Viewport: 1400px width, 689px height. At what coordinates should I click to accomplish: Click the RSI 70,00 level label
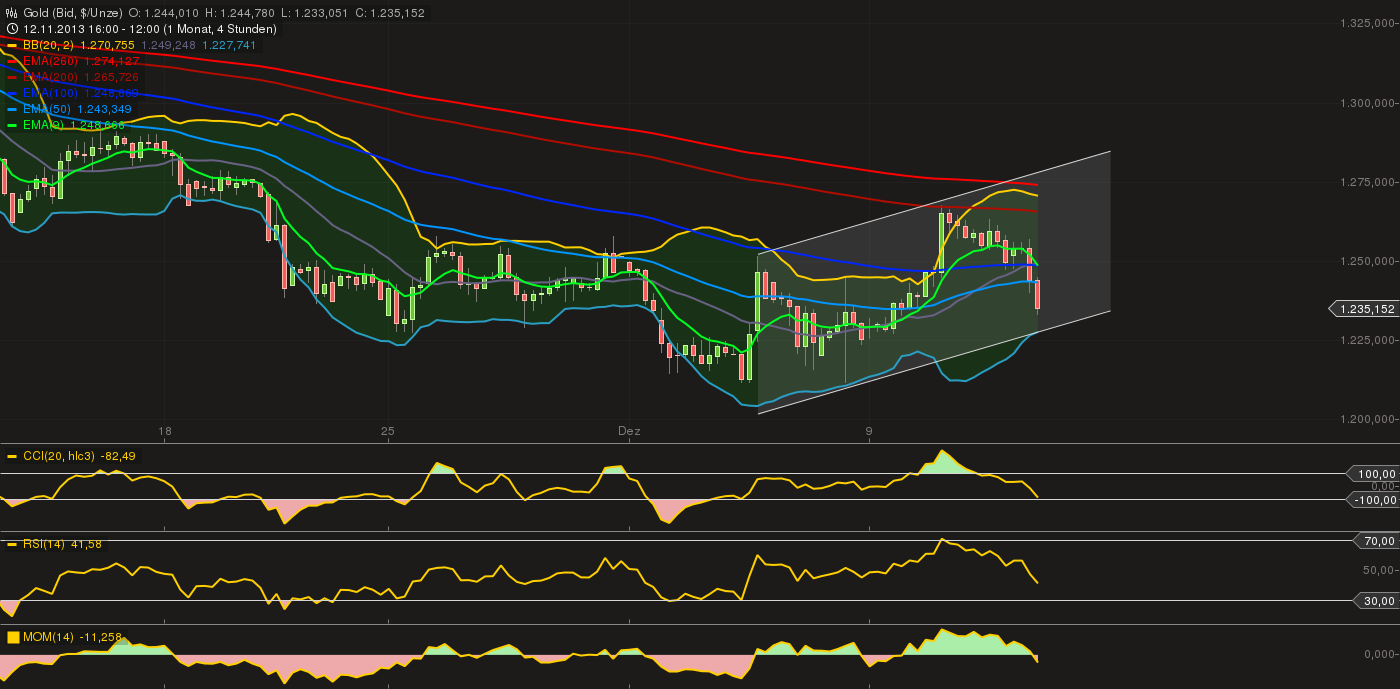pyautogui.click(x=1373, y=541)
